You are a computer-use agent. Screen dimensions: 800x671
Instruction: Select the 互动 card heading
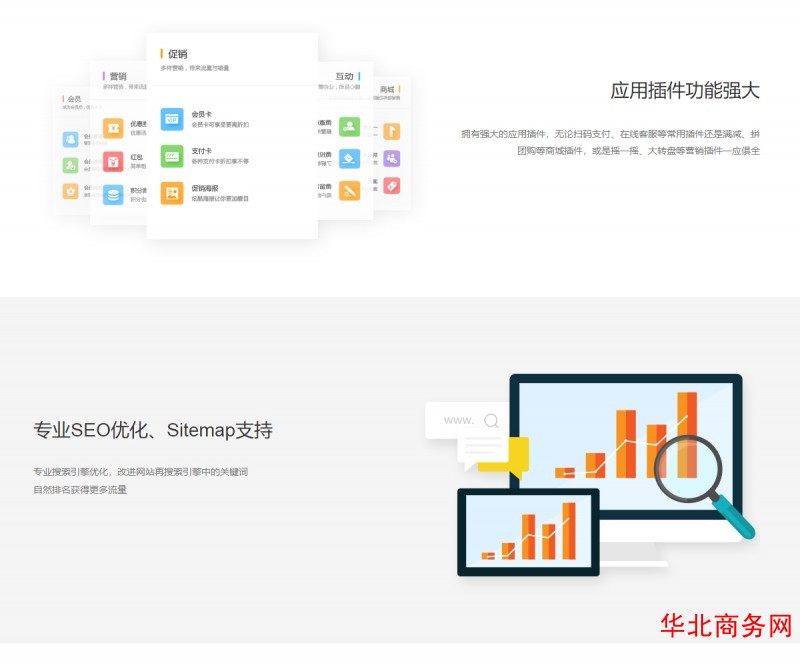click(344, 76)
